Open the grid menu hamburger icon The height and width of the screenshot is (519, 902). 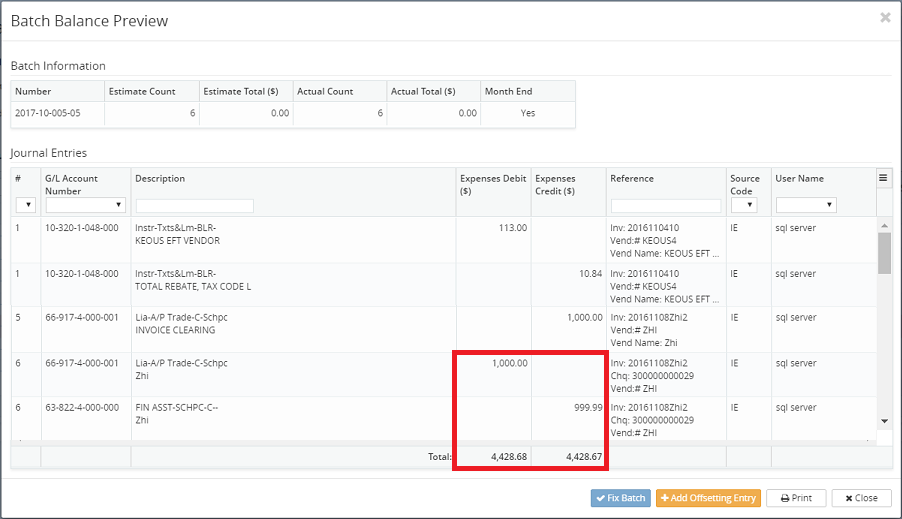click(x=883, y=178)
